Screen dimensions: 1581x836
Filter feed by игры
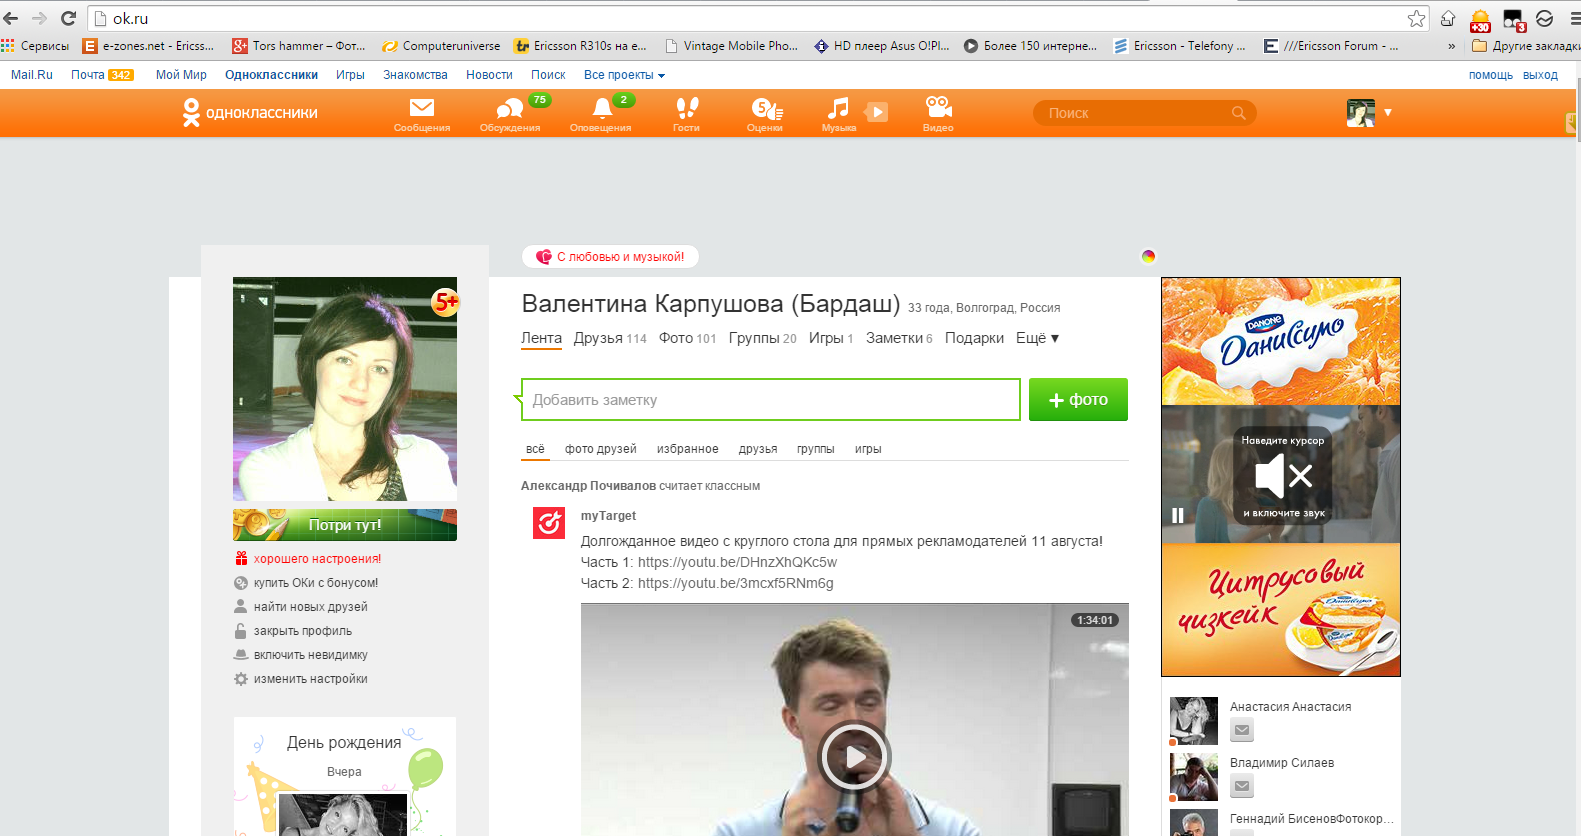pyautogui.click(x=868, y=449)
